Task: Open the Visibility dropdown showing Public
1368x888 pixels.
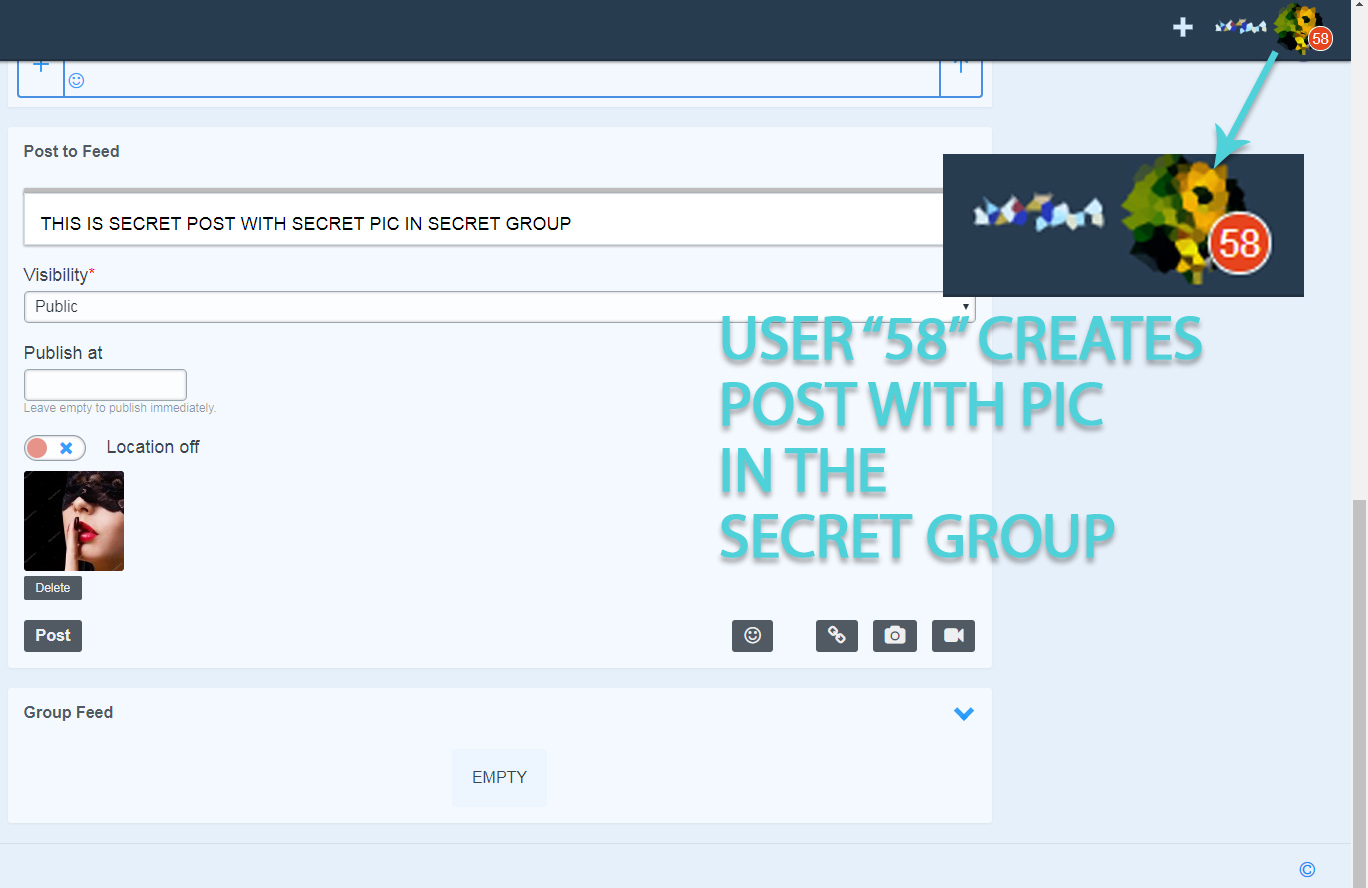Action: coord(498,307)
